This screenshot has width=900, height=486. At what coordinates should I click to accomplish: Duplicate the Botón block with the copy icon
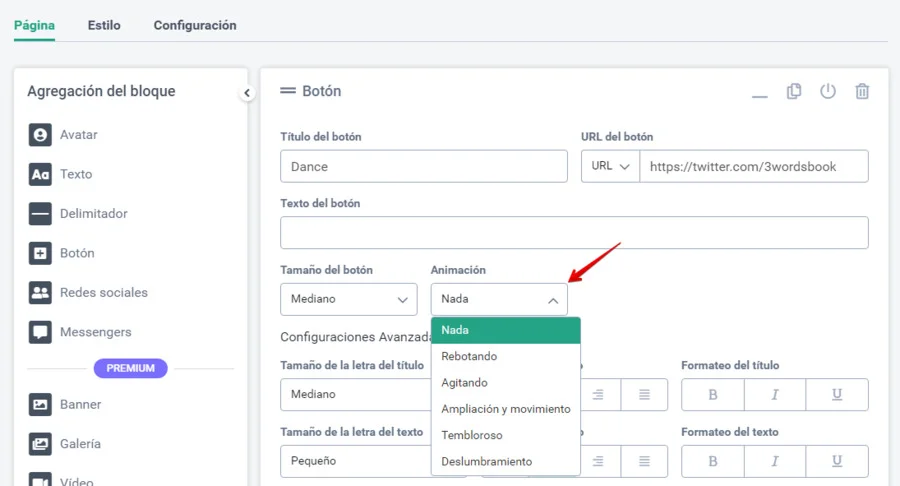pos(794,91)
